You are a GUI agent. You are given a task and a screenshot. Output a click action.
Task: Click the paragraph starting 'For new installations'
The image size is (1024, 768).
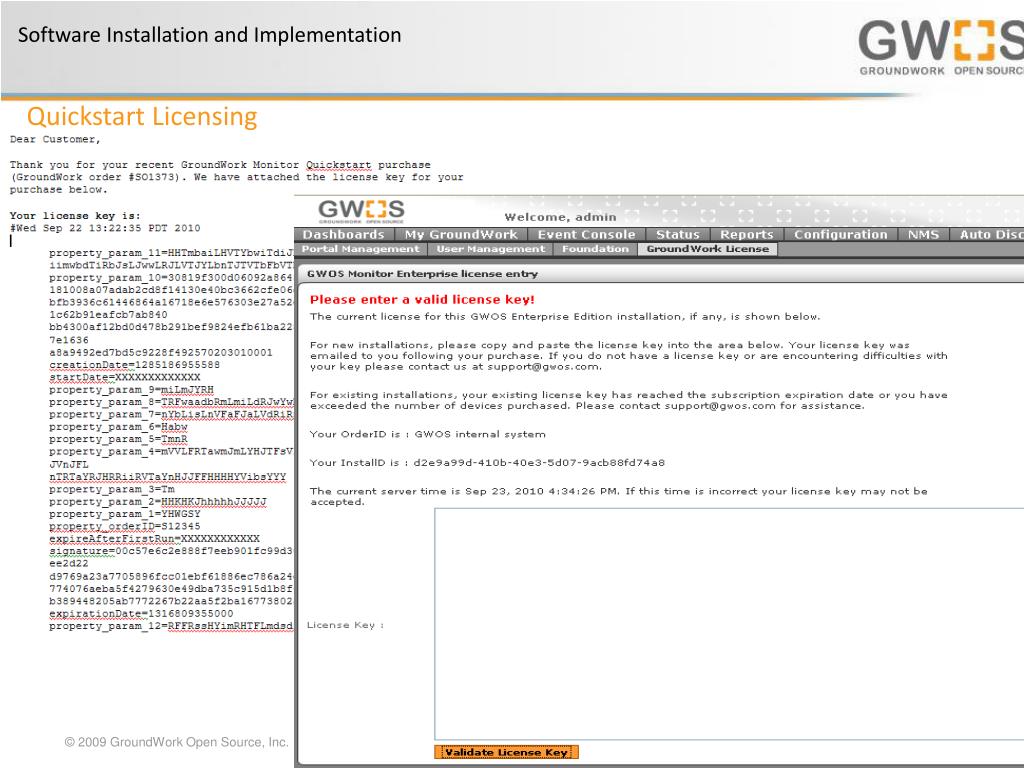click(628, 356)
